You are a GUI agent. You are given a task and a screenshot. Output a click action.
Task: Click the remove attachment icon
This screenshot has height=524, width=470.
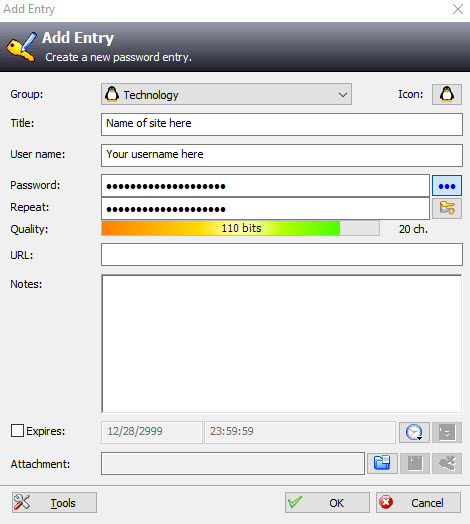(447, 463)
